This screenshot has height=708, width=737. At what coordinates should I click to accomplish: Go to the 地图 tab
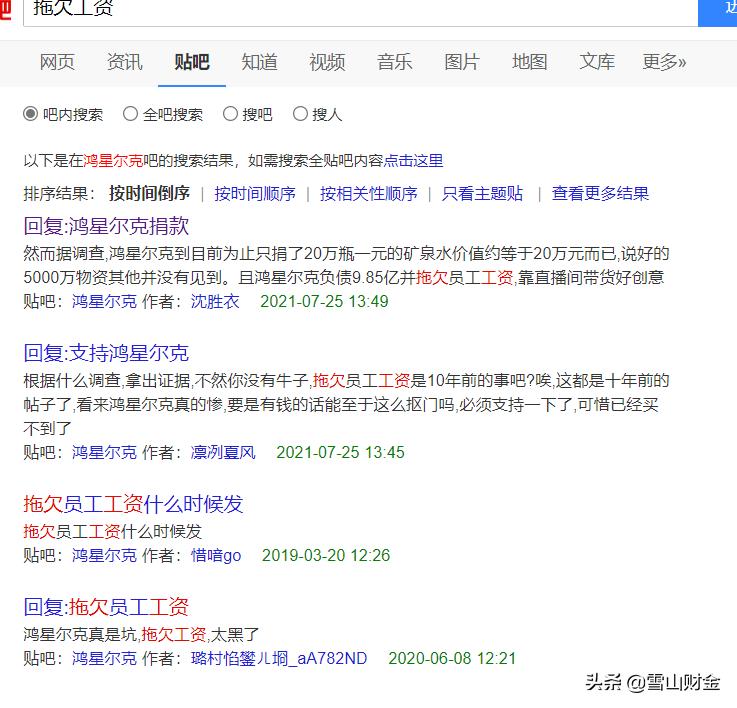pos(530,62)
